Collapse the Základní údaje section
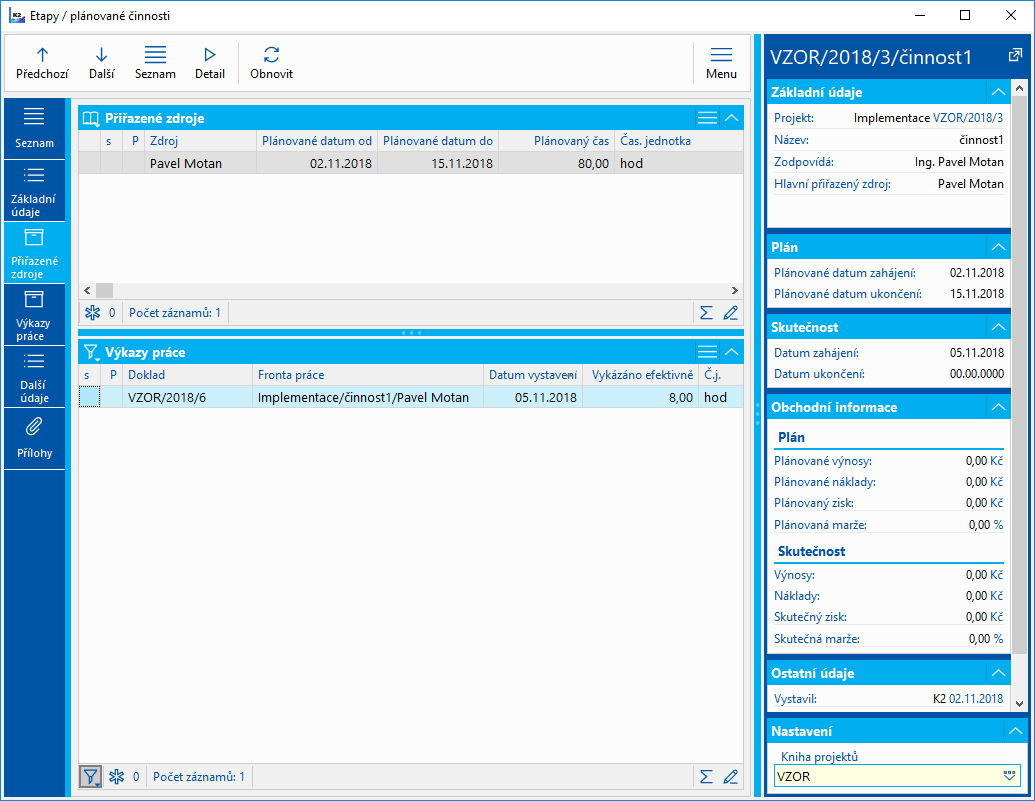The image size is (1035, 801). 997,92
